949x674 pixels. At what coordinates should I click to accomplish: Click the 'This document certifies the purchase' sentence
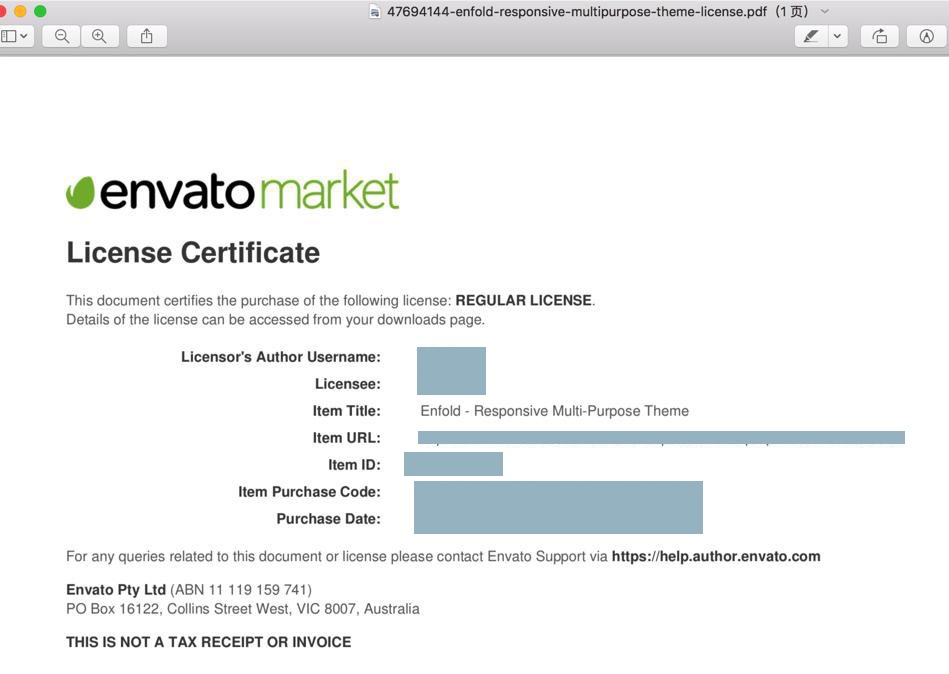330,300
